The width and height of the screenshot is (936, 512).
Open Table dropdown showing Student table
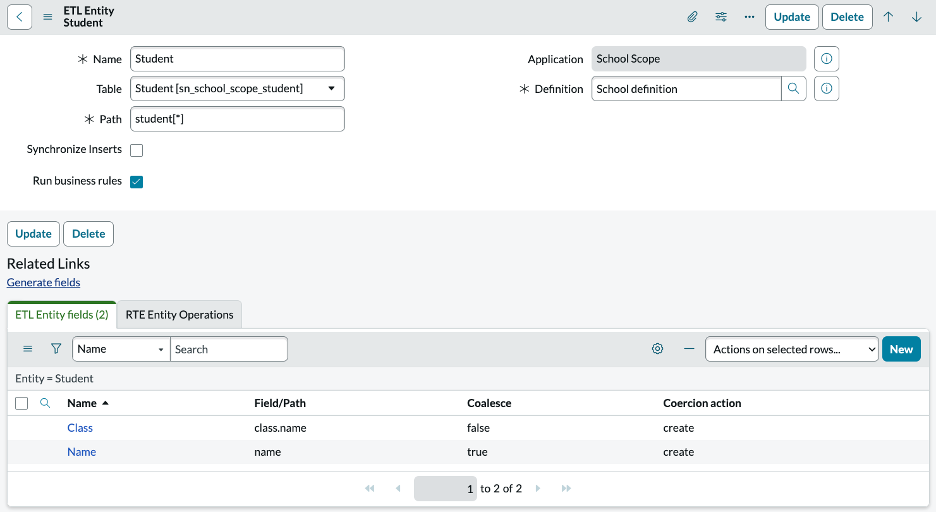coord(237,88)
